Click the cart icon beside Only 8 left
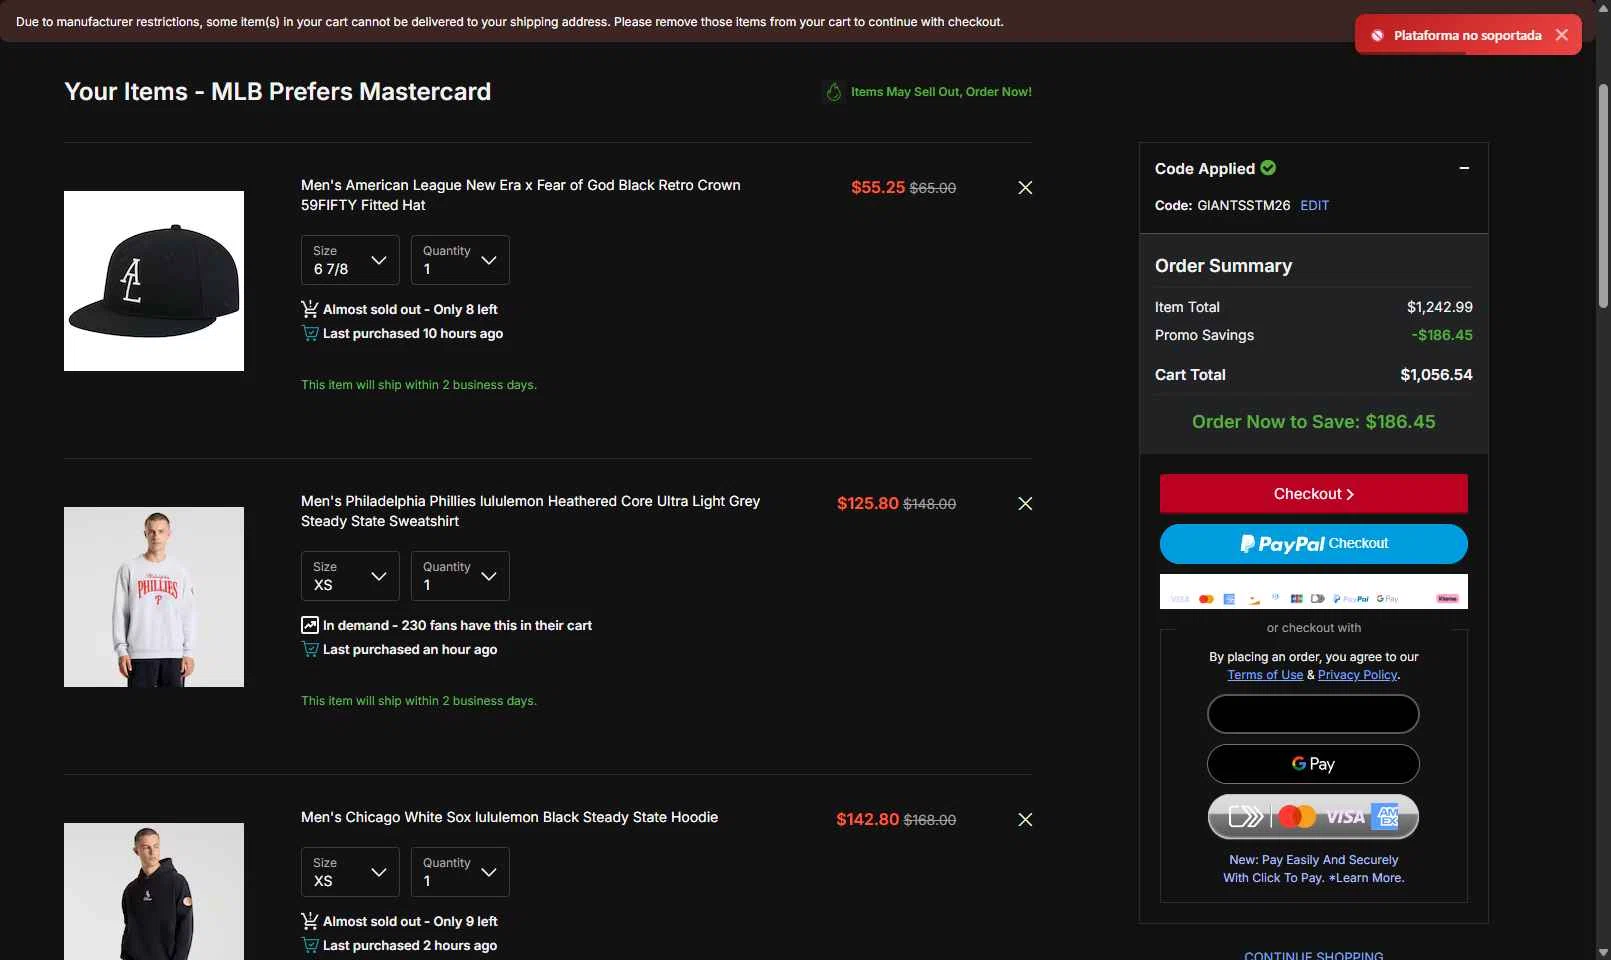Viewport: 1611px width, 960px height. coord(310,309)
